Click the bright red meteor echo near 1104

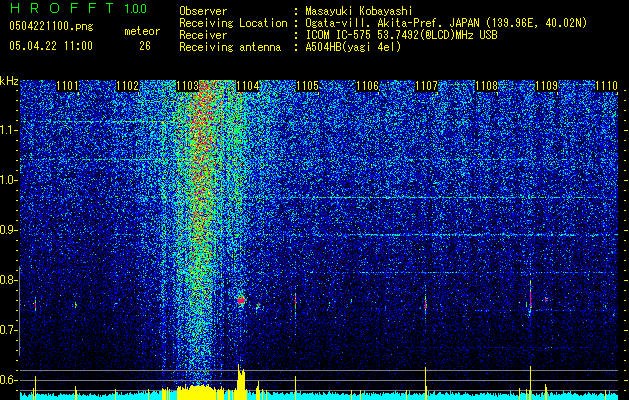[x=241, y=300]
